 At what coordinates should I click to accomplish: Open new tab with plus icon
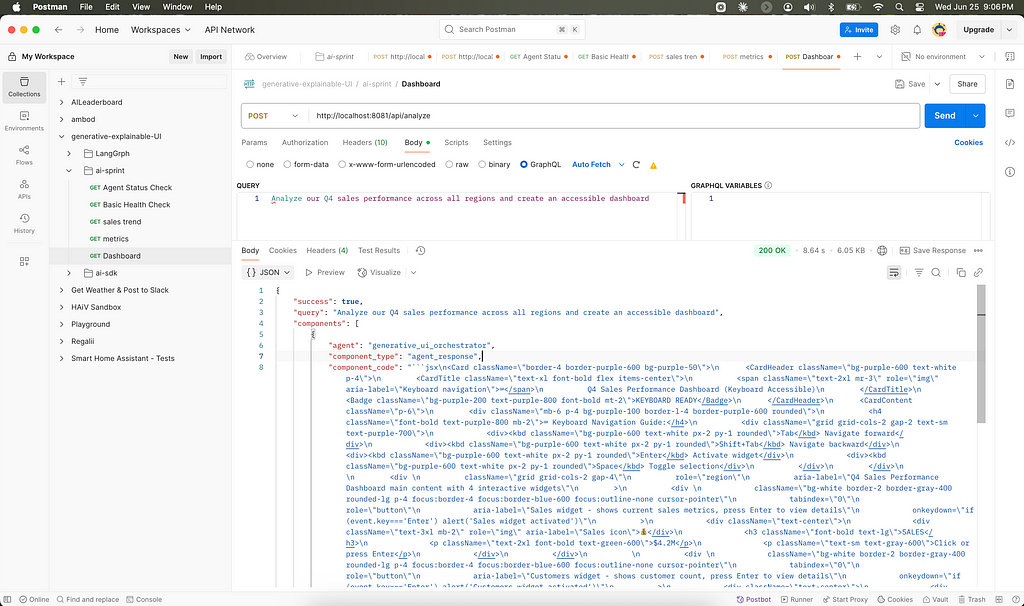(x=857, y=57)
